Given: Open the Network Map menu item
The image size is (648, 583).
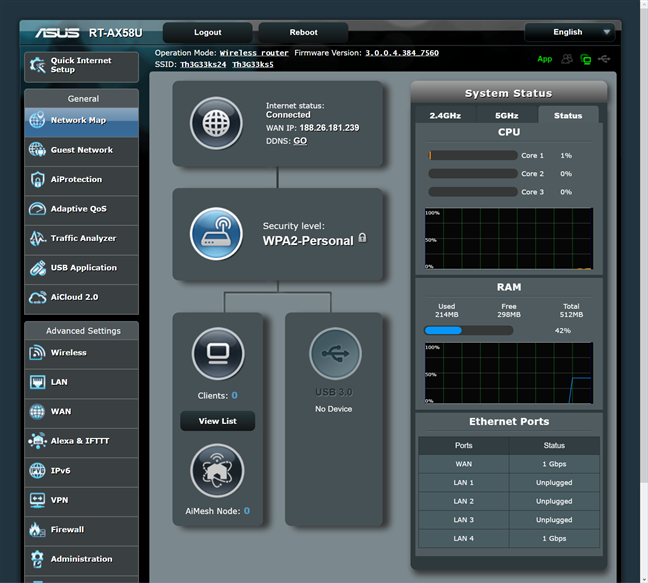Looking at the screenshot, I should pos(81,122).
